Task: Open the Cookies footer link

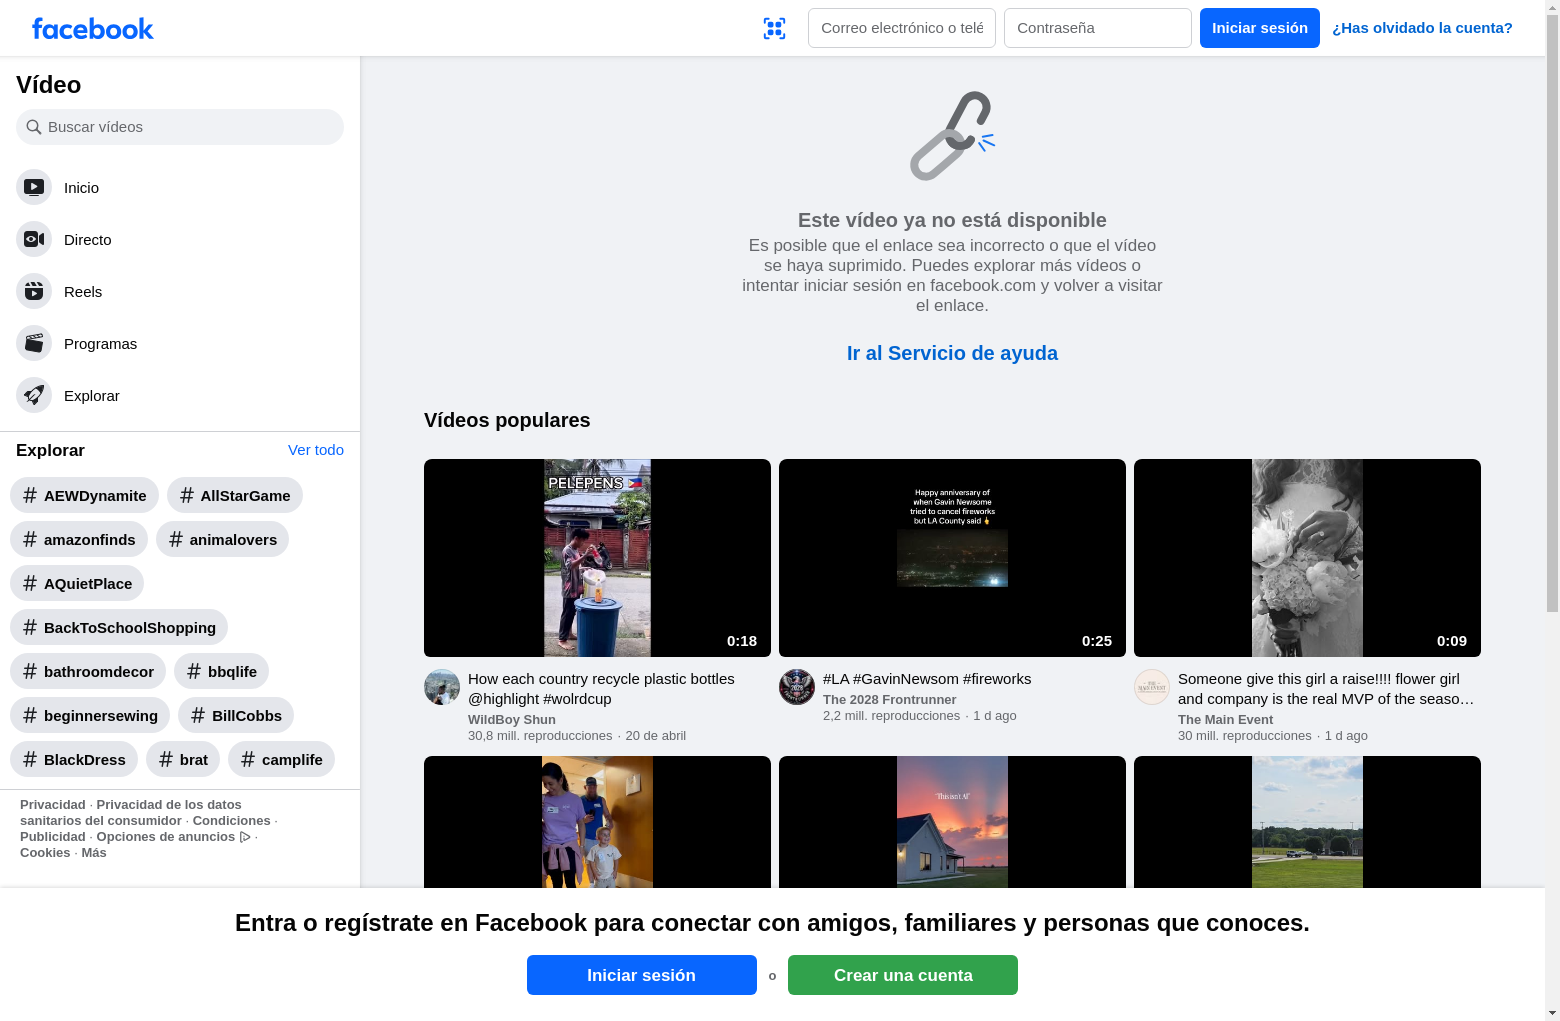Action: tap(45, 853)
